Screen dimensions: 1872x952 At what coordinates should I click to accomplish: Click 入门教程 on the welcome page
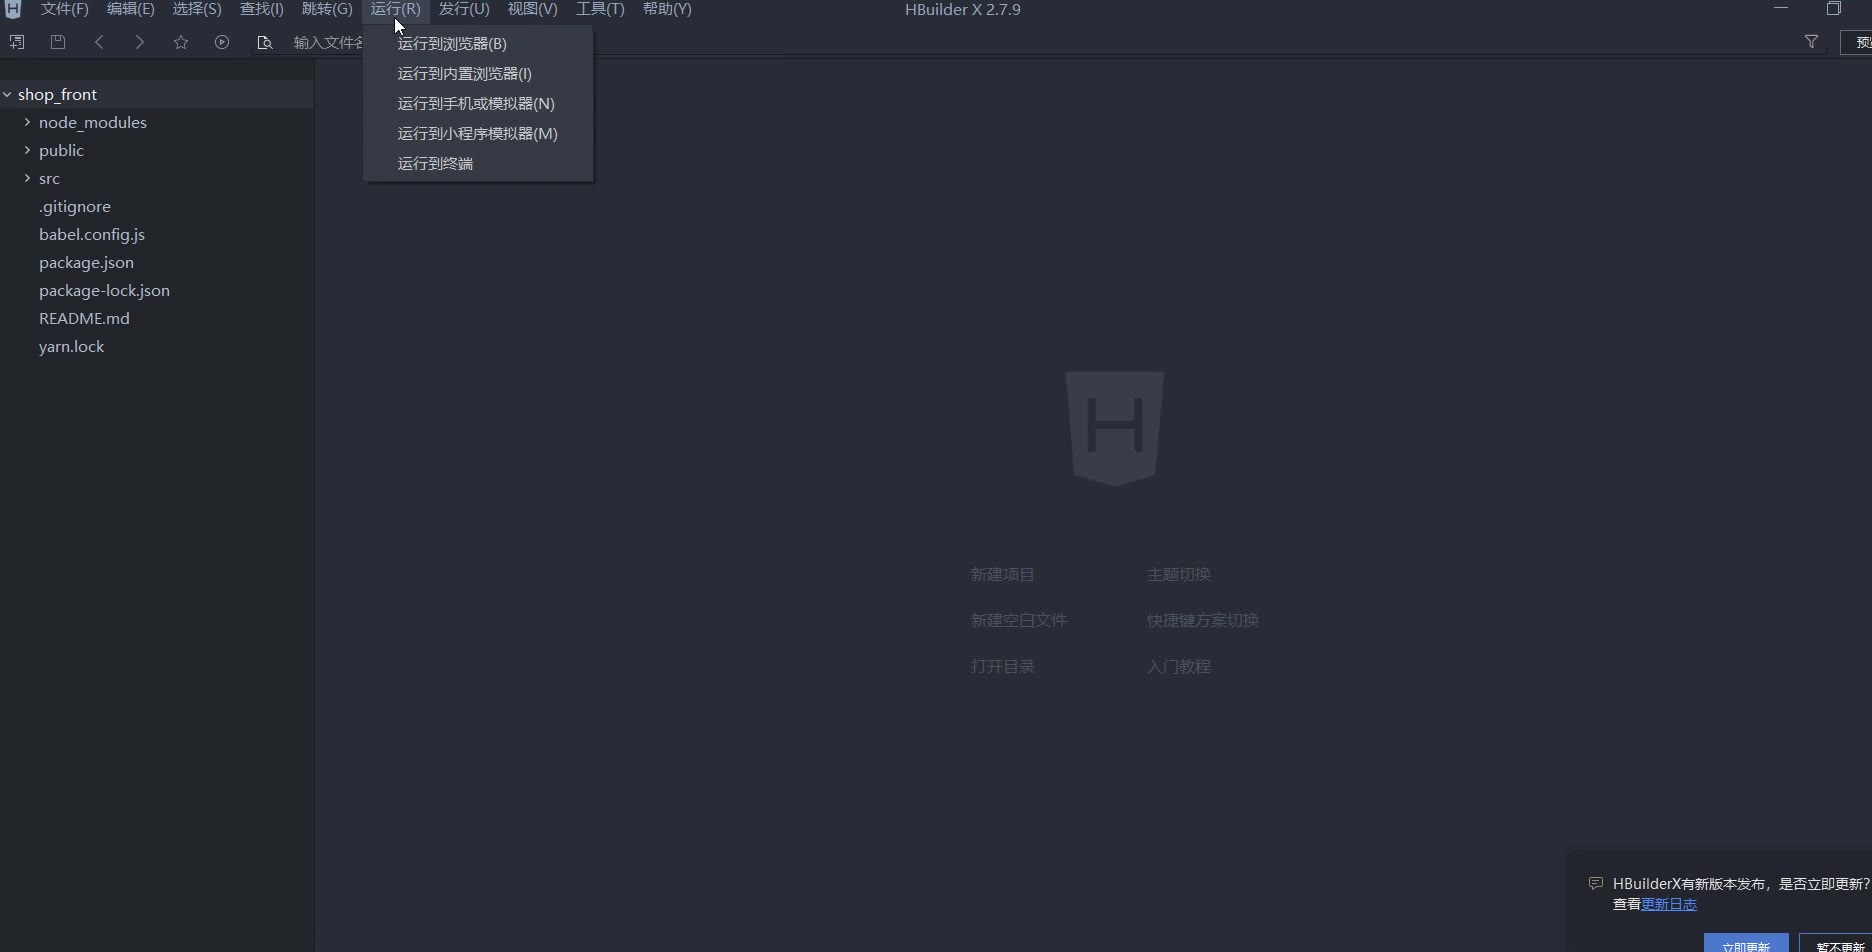click(1178, 667)
